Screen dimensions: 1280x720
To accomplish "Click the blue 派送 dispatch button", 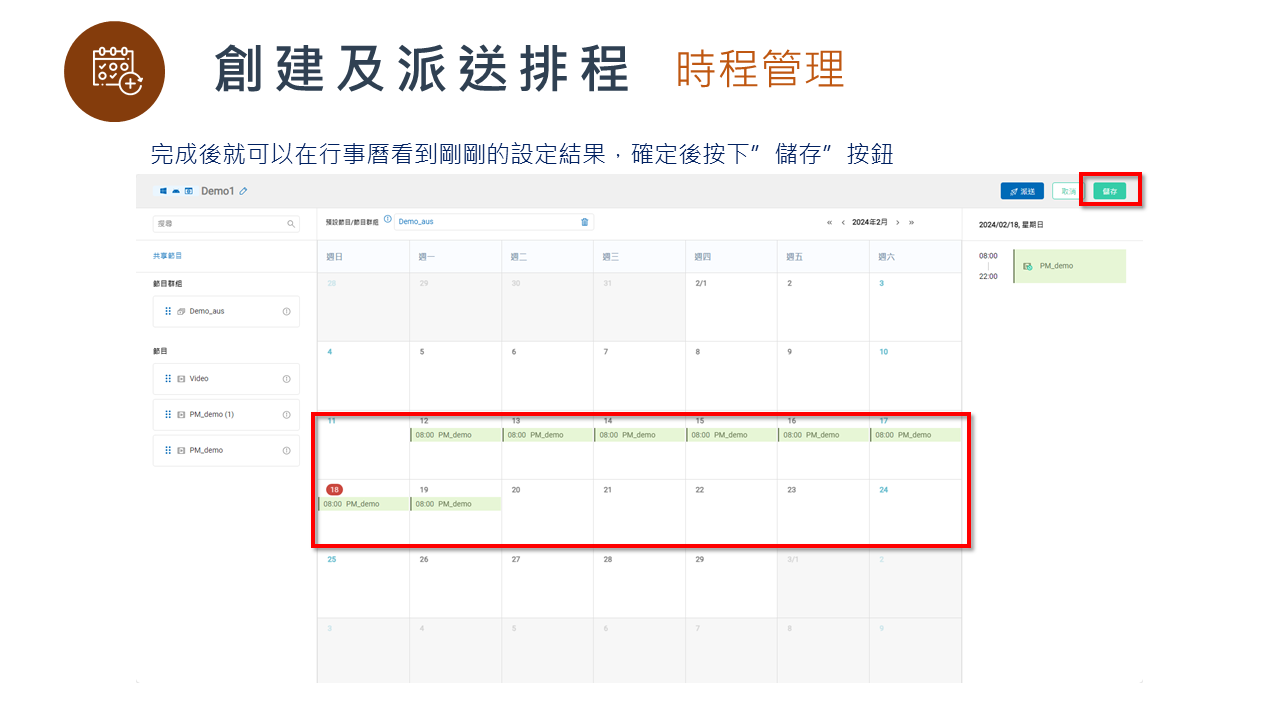I will click(x=1022, y=190).
